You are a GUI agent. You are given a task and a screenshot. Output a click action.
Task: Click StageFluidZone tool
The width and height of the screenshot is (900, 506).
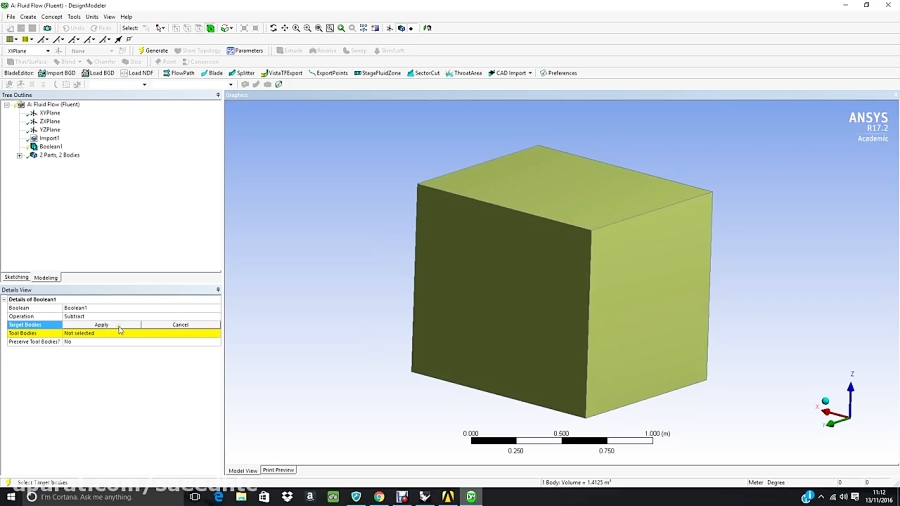tap(378, 73)
